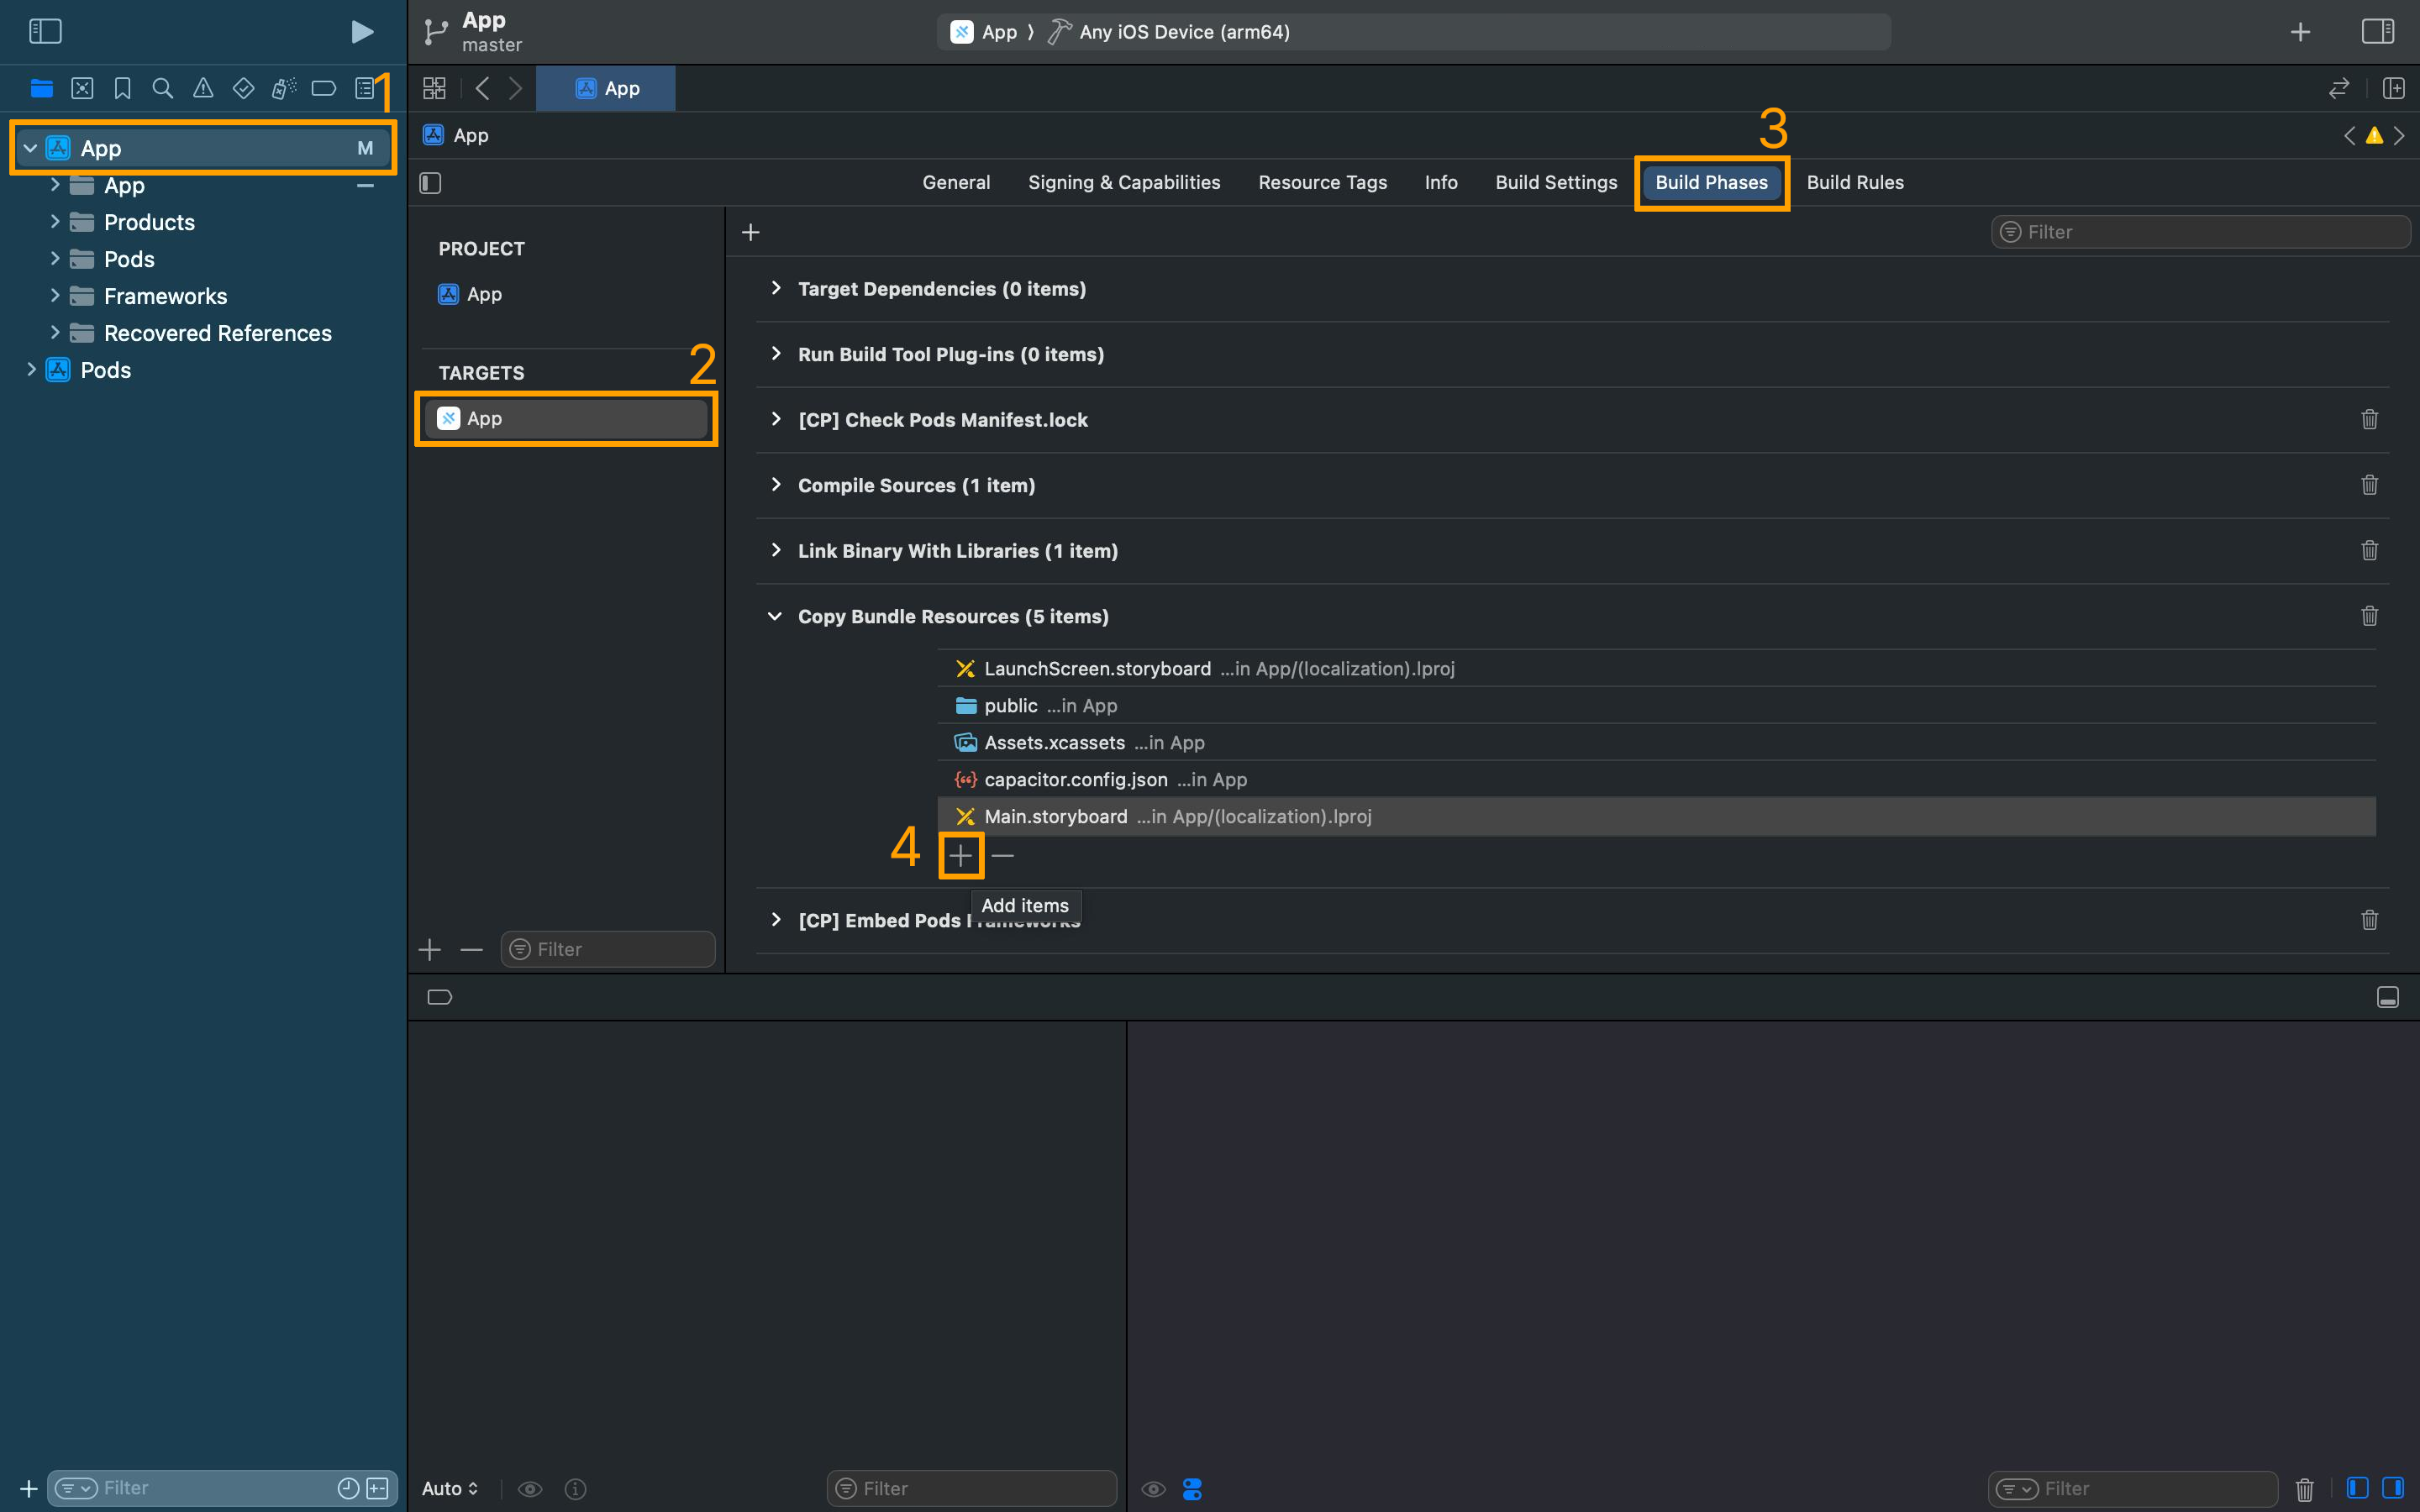Expand the Frameworks folder in the navigator

click(55, 296)
